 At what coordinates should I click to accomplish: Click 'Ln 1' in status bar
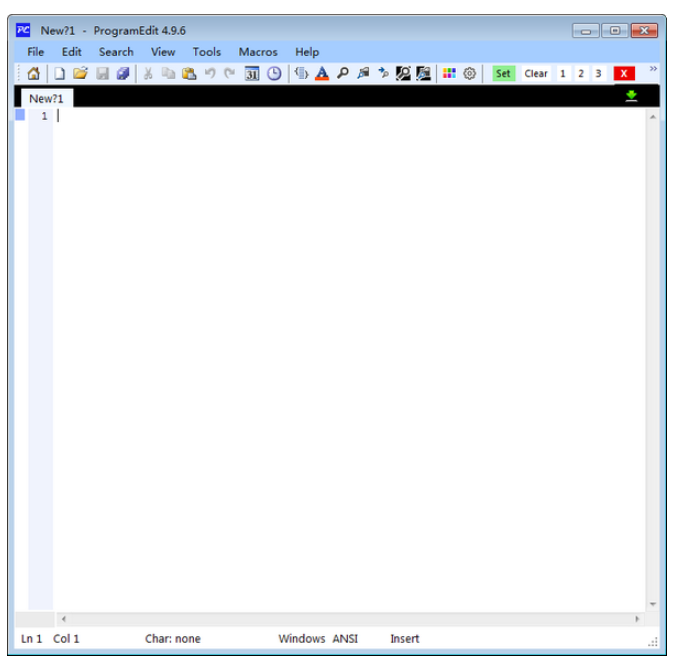[x=31, y=639]
